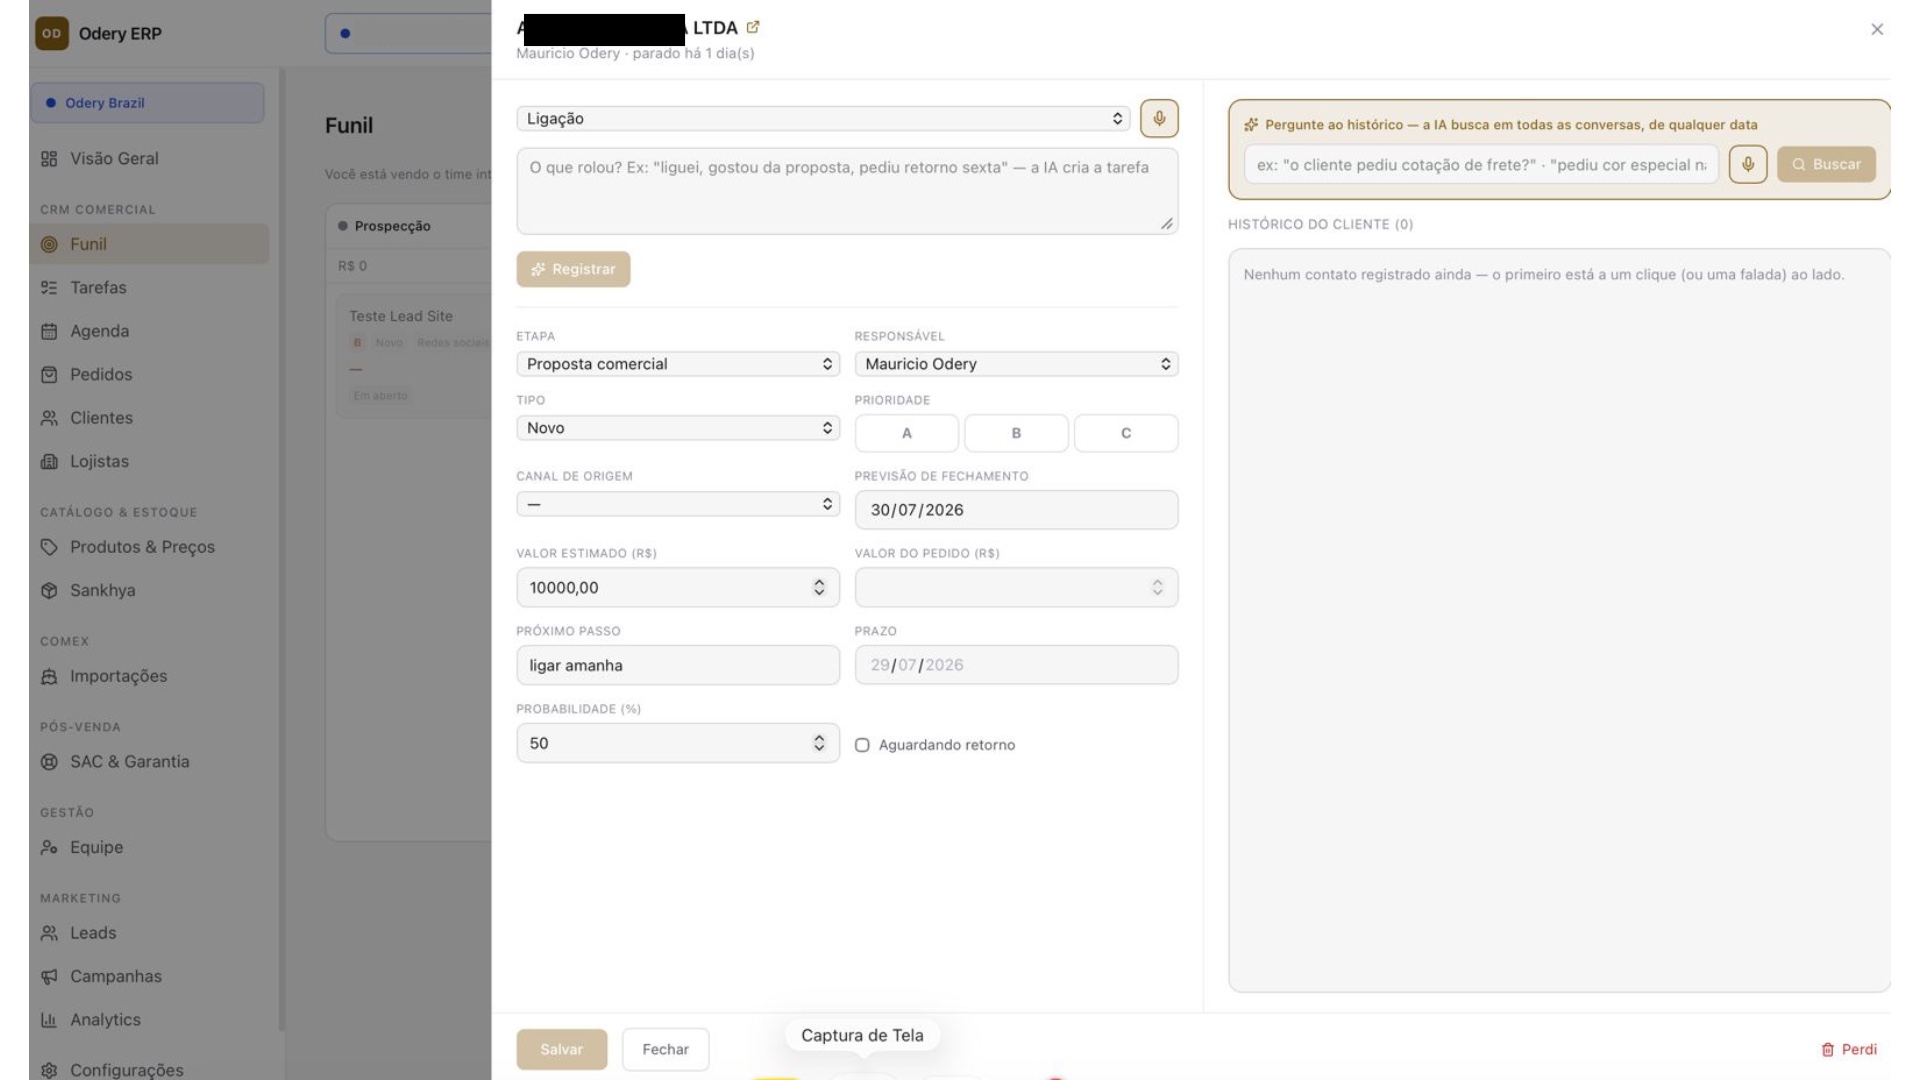Set priority to C

pyautogui.click(x=1126, y=433)
